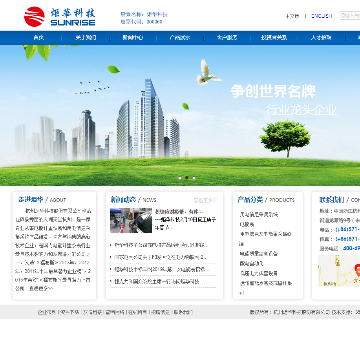Click the more link beside NEWS heading
This screenshot has height=360, width=360.
click(x=205, y=200)
